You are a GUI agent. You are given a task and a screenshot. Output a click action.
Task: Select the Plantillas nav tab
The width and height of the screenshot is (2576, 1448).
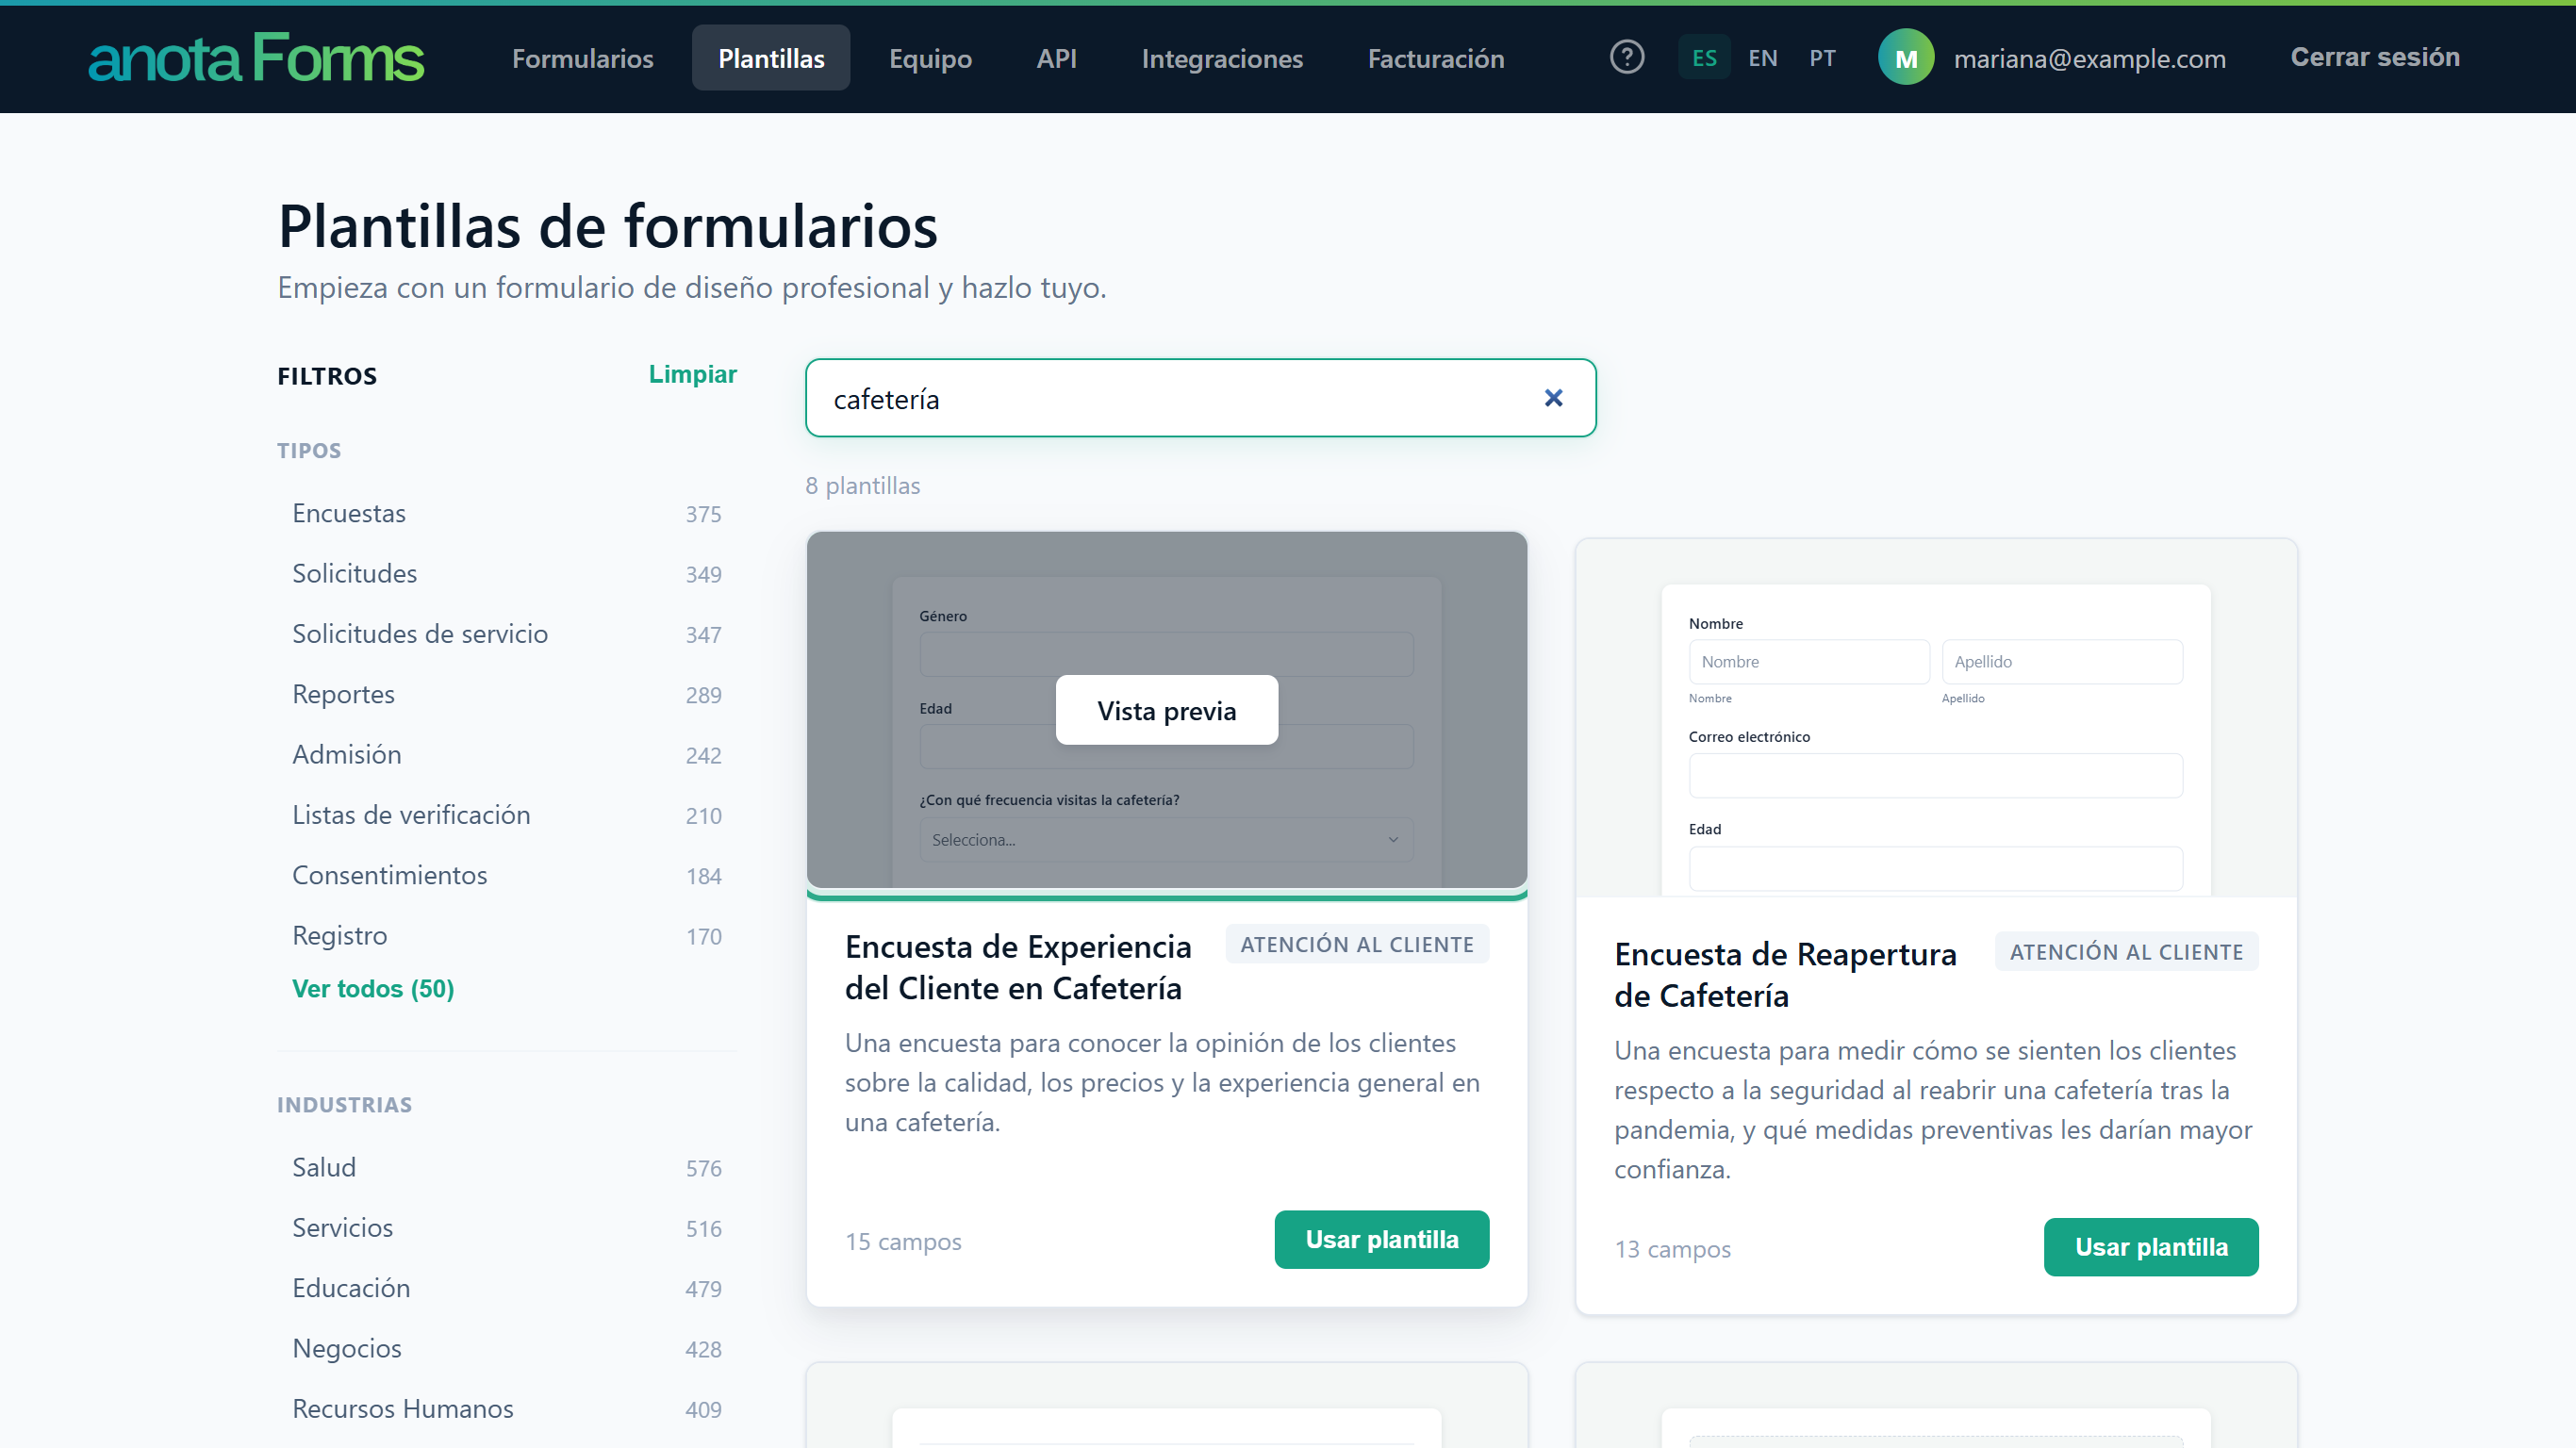point(771,58)
